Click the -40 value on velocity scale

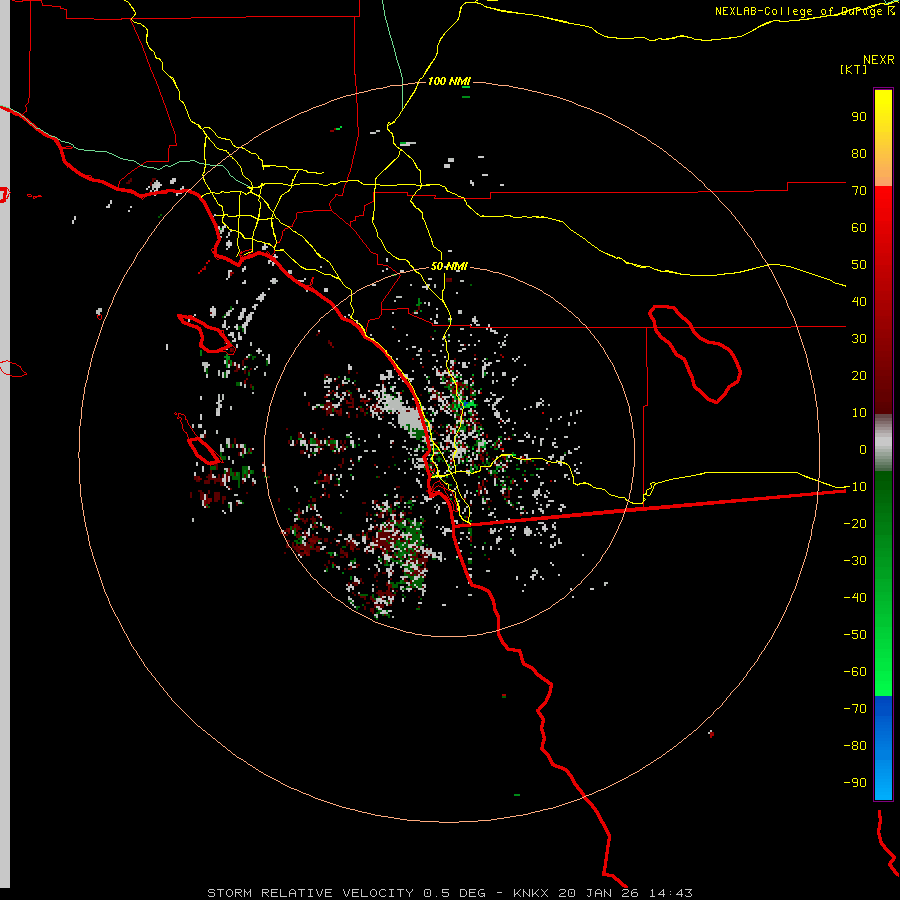coord(855,598)
